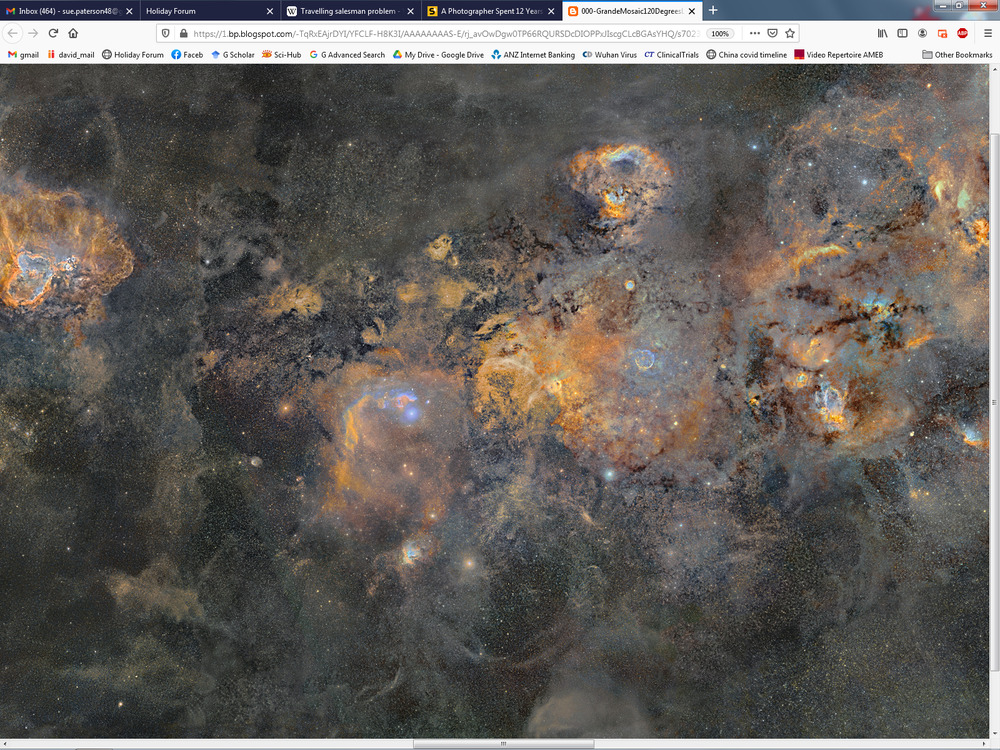Click the horizontal scrollbar thumb
The image size is (1000, 750).
point(503,744)
